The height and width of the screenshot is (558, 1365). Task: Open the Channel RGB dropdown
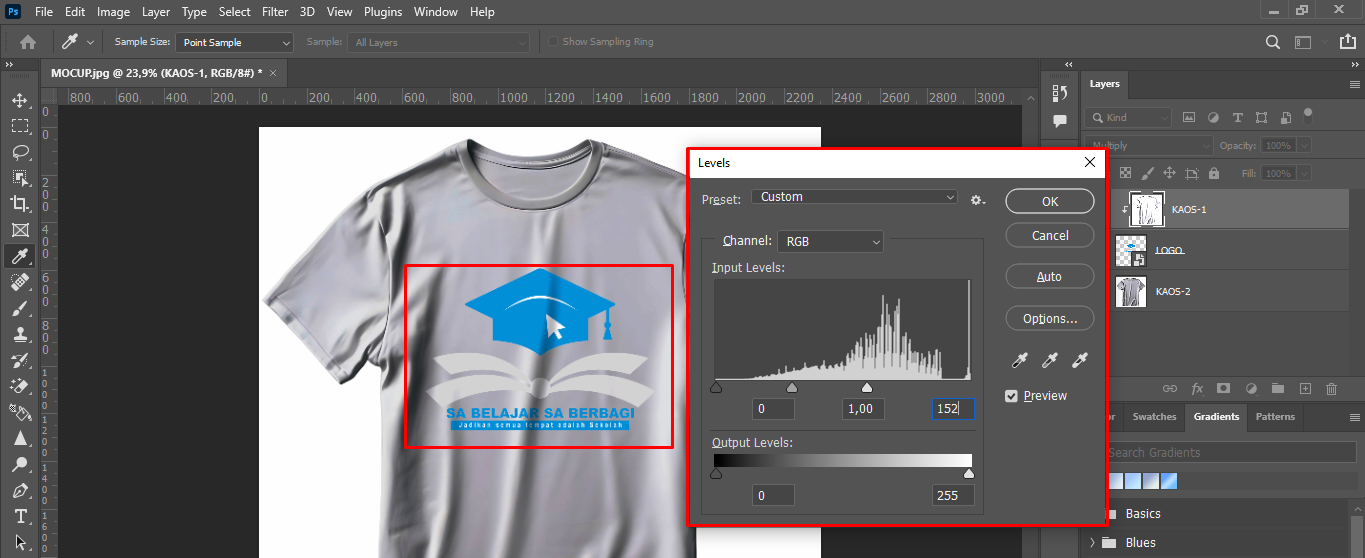[x=830, y=241]
